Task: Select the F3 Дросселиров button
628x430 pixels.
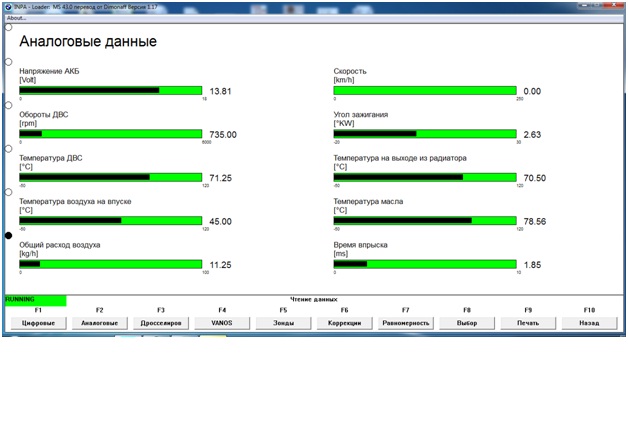Action: pos(161,323)
